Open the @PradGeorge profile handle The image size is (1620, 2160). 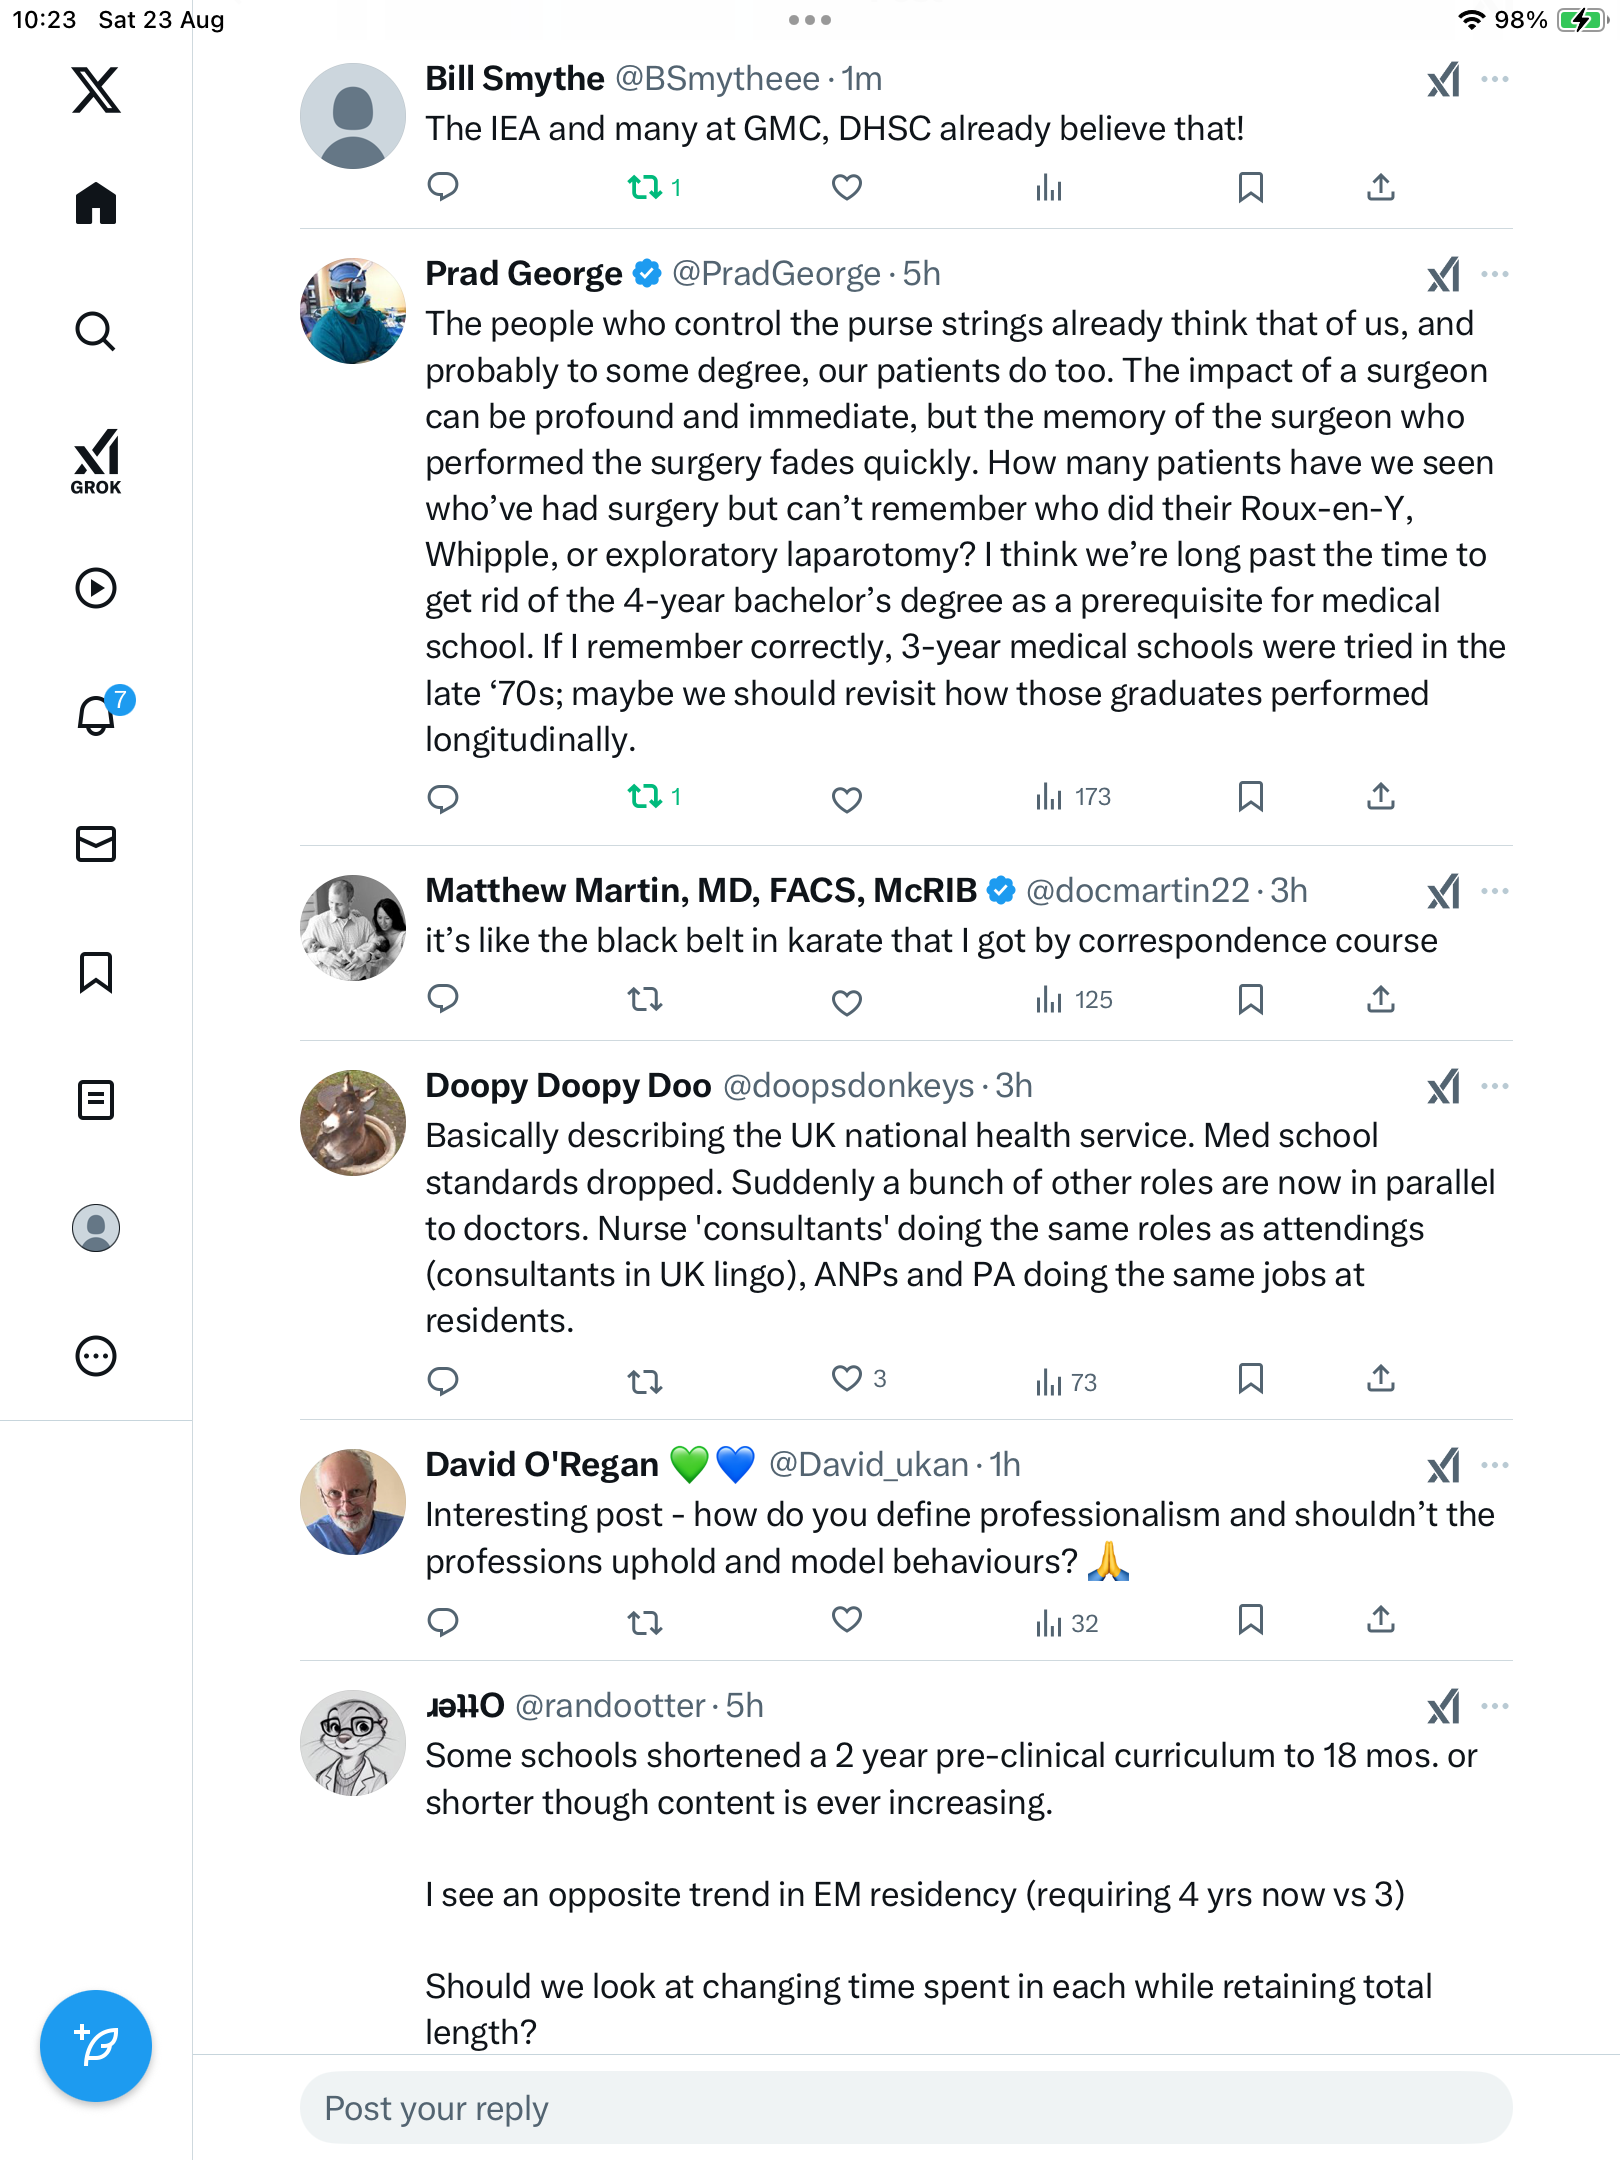(x=776, y=274)
